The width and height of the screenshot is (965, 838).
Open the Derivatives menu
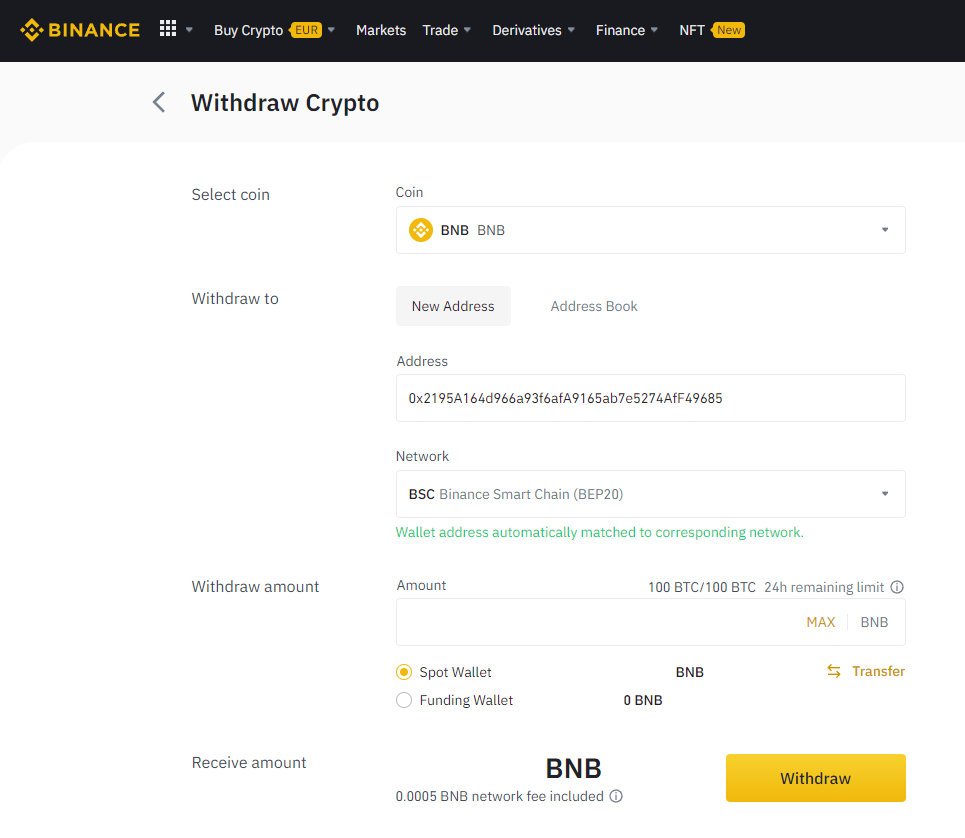[x=527, y=30]
